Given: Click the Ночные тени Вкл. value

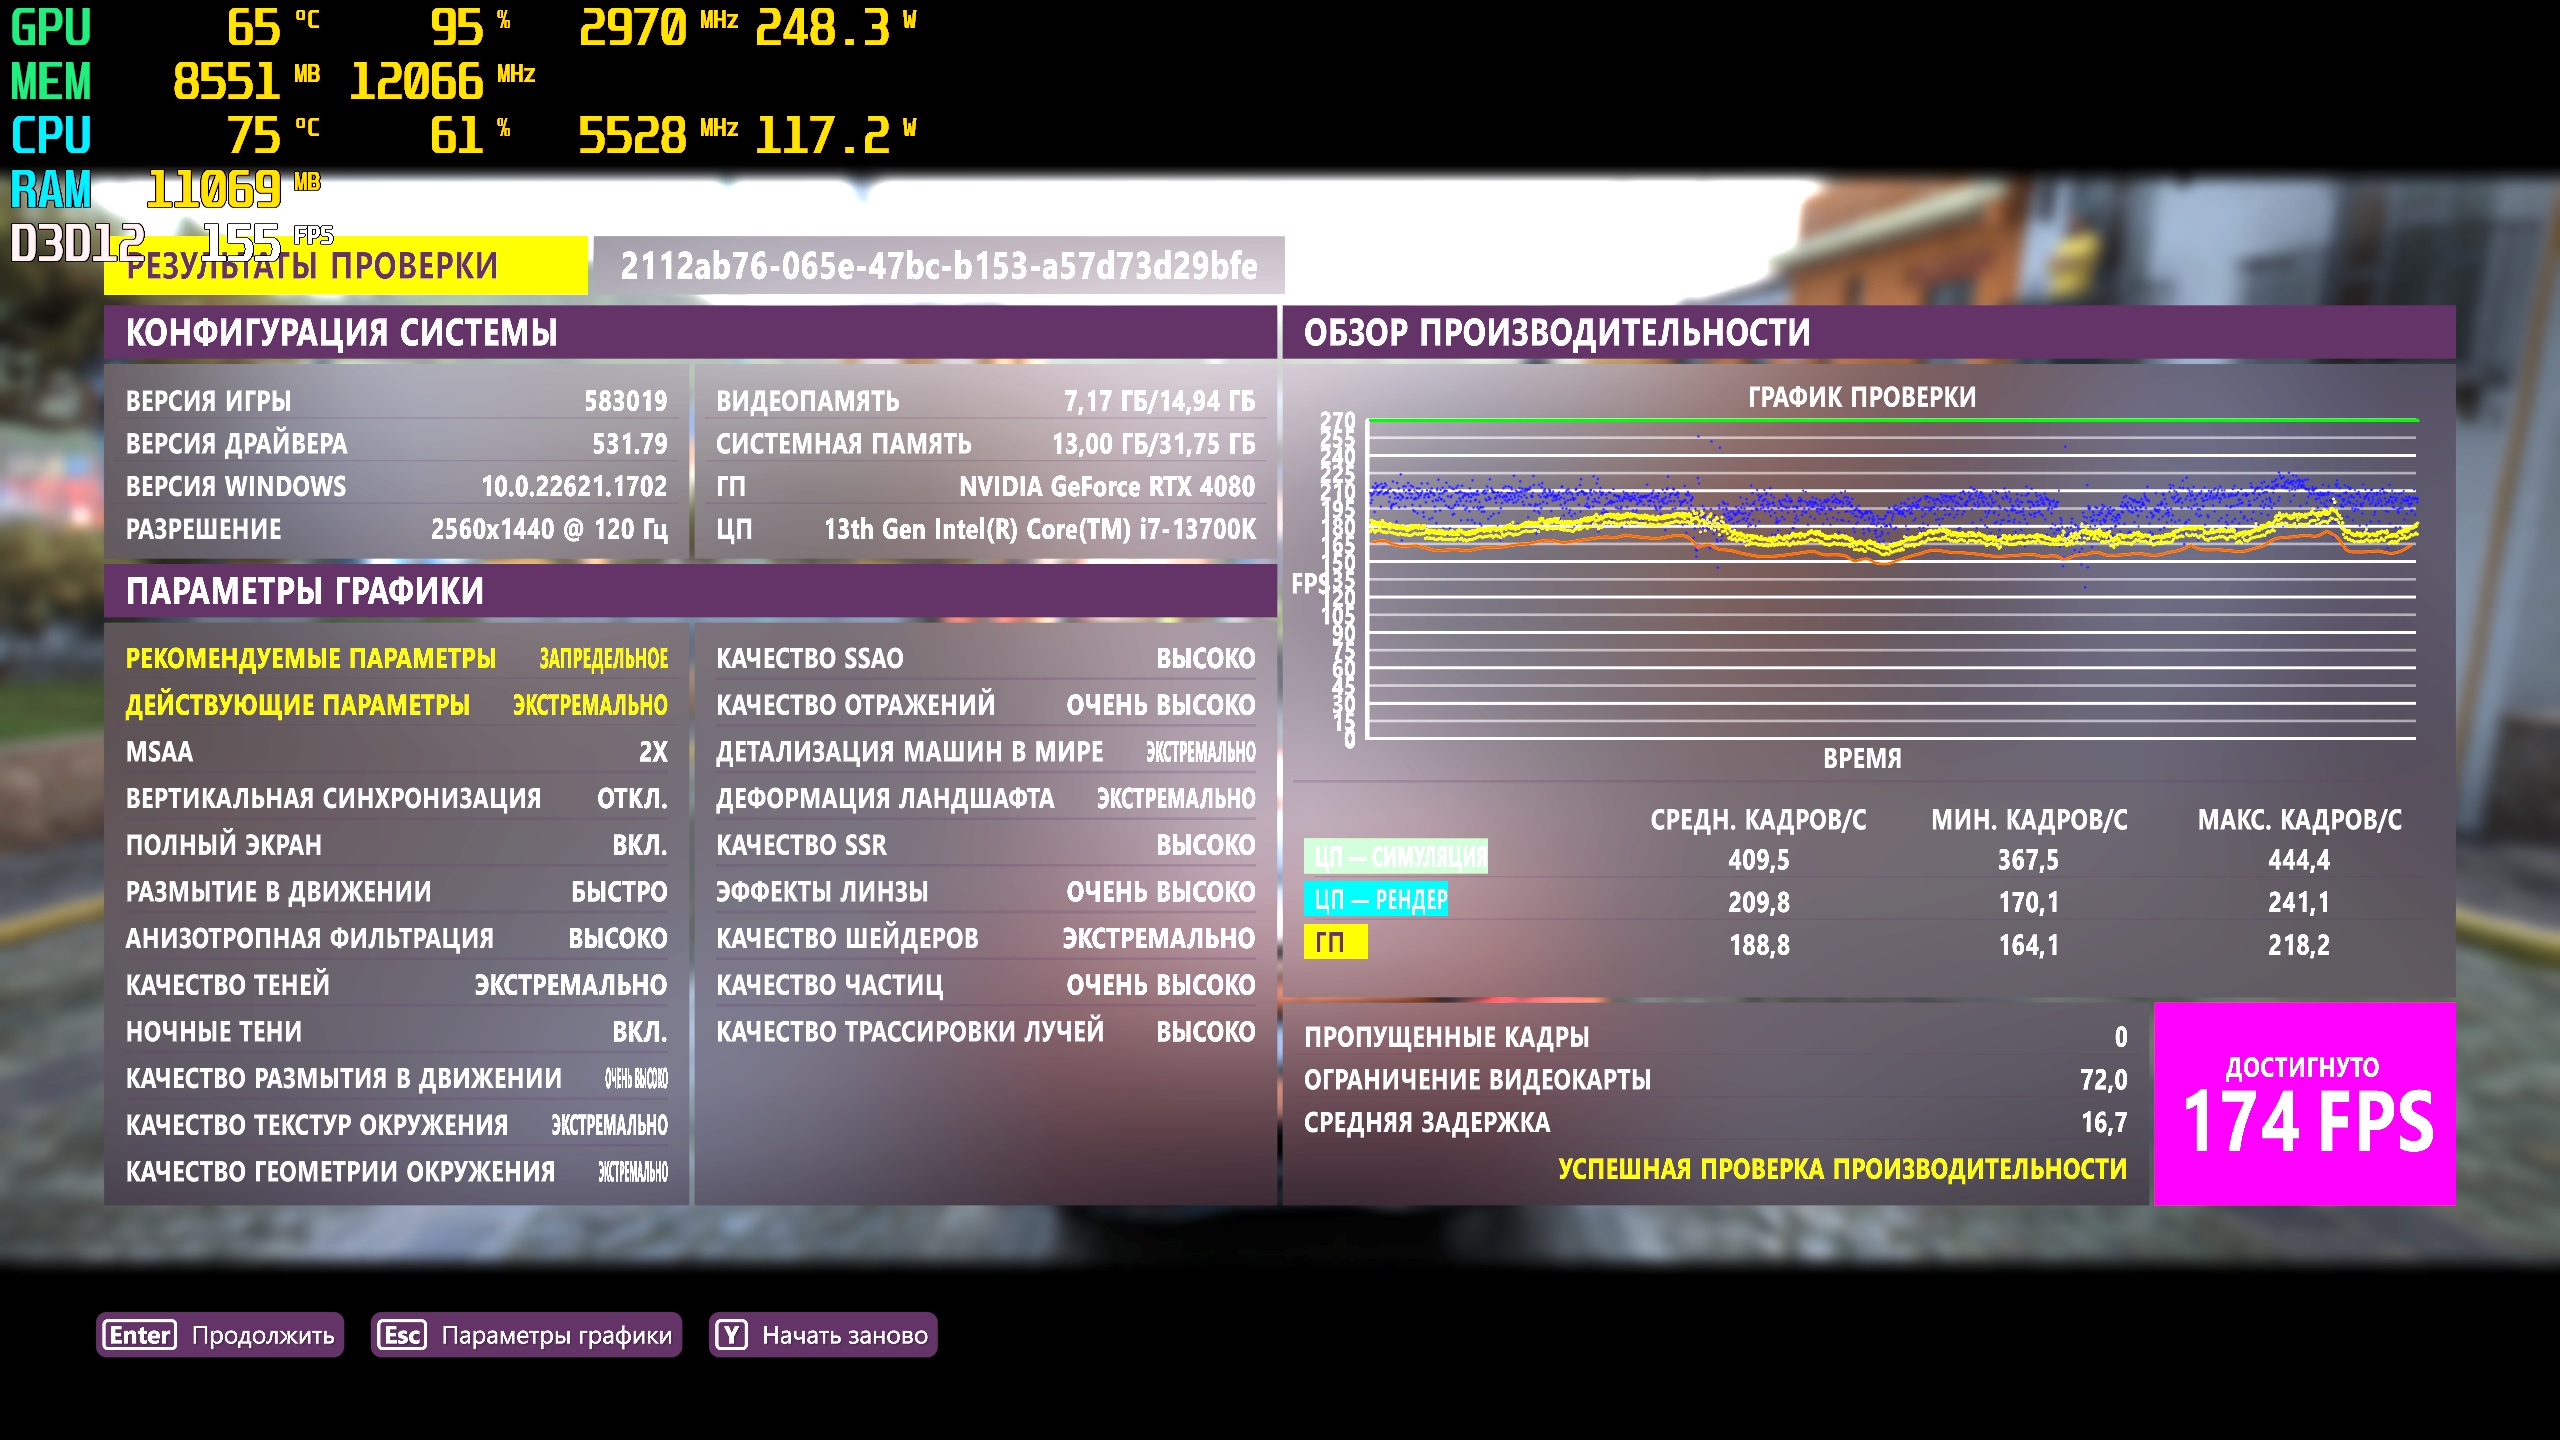Looking at the screenshot, I should pos(639,1032).
